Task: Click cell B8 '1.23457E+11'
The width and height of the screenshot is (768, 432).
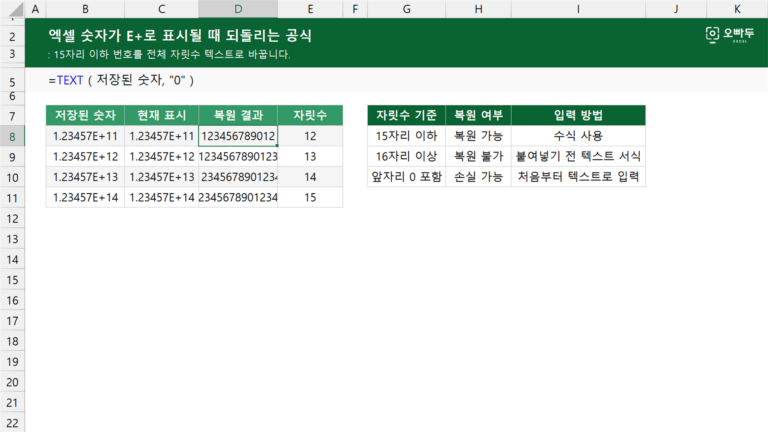Action: 85,136
